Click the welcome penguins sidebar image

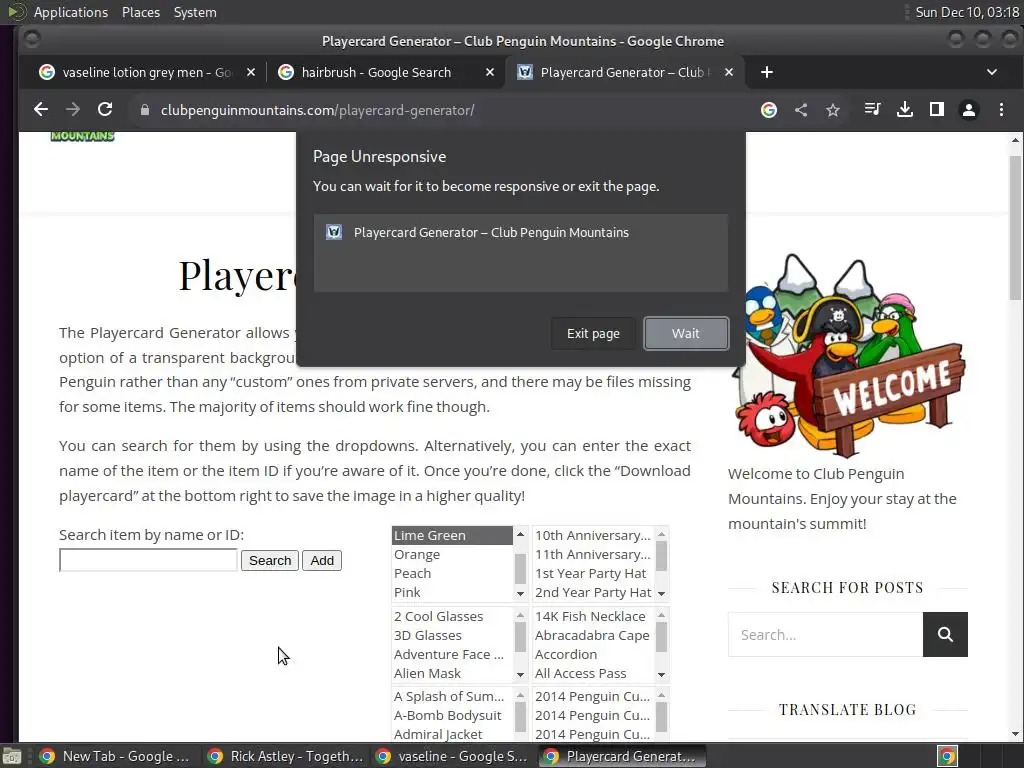(848, 355)
